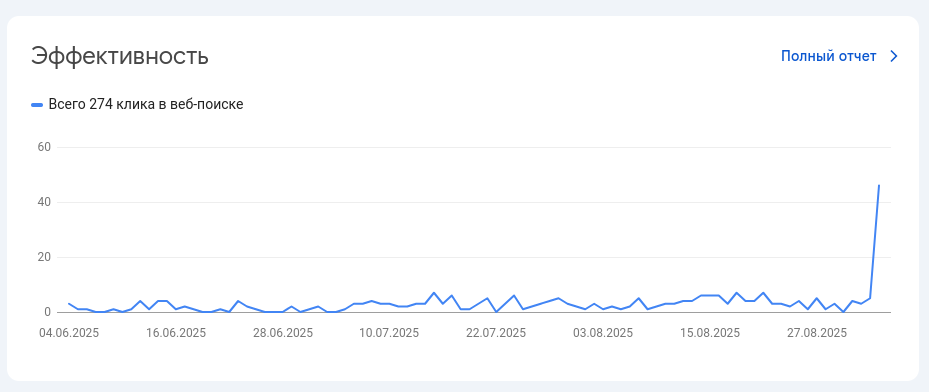Viewport: 929px width, 392px height.
Task: Select the legend text "Всего 274 клика в веб-поиске"
Action: point(146,104)
